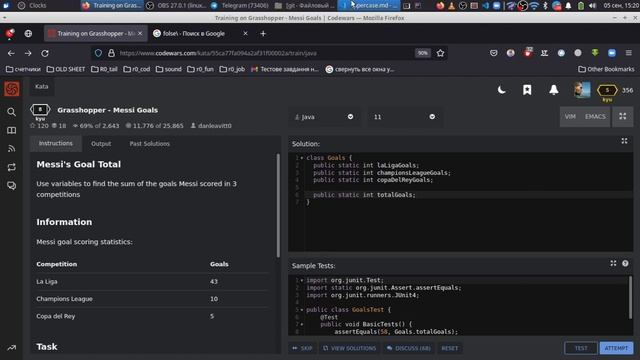Open the Pocket save icon
The height and width of the screenshot is (360, 640).
[493, 53]
